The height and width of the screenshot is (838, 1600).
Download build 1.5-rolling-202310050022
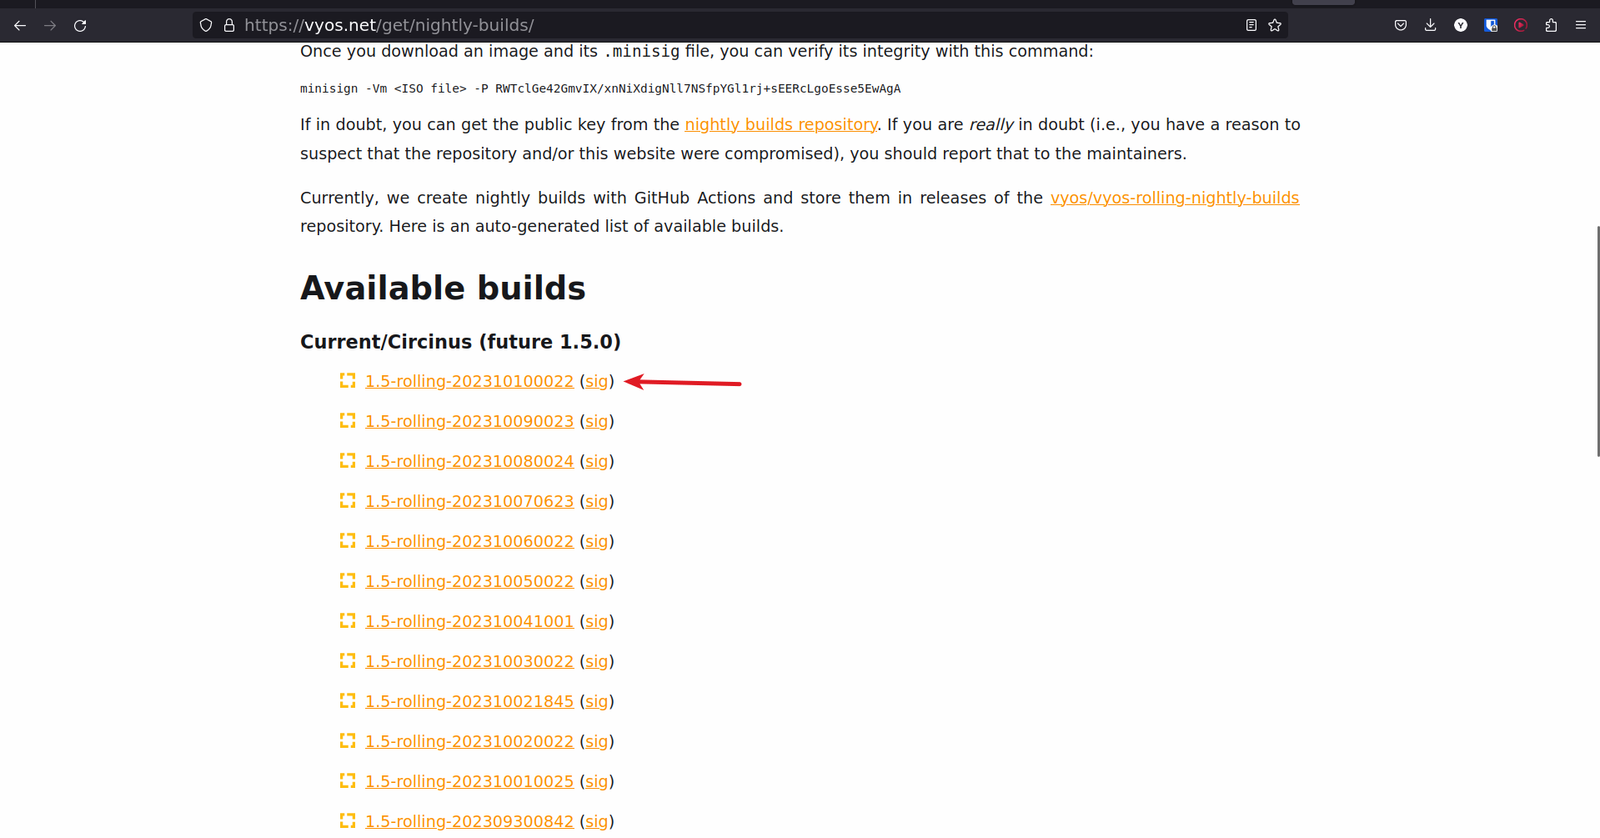pos(469,581)
